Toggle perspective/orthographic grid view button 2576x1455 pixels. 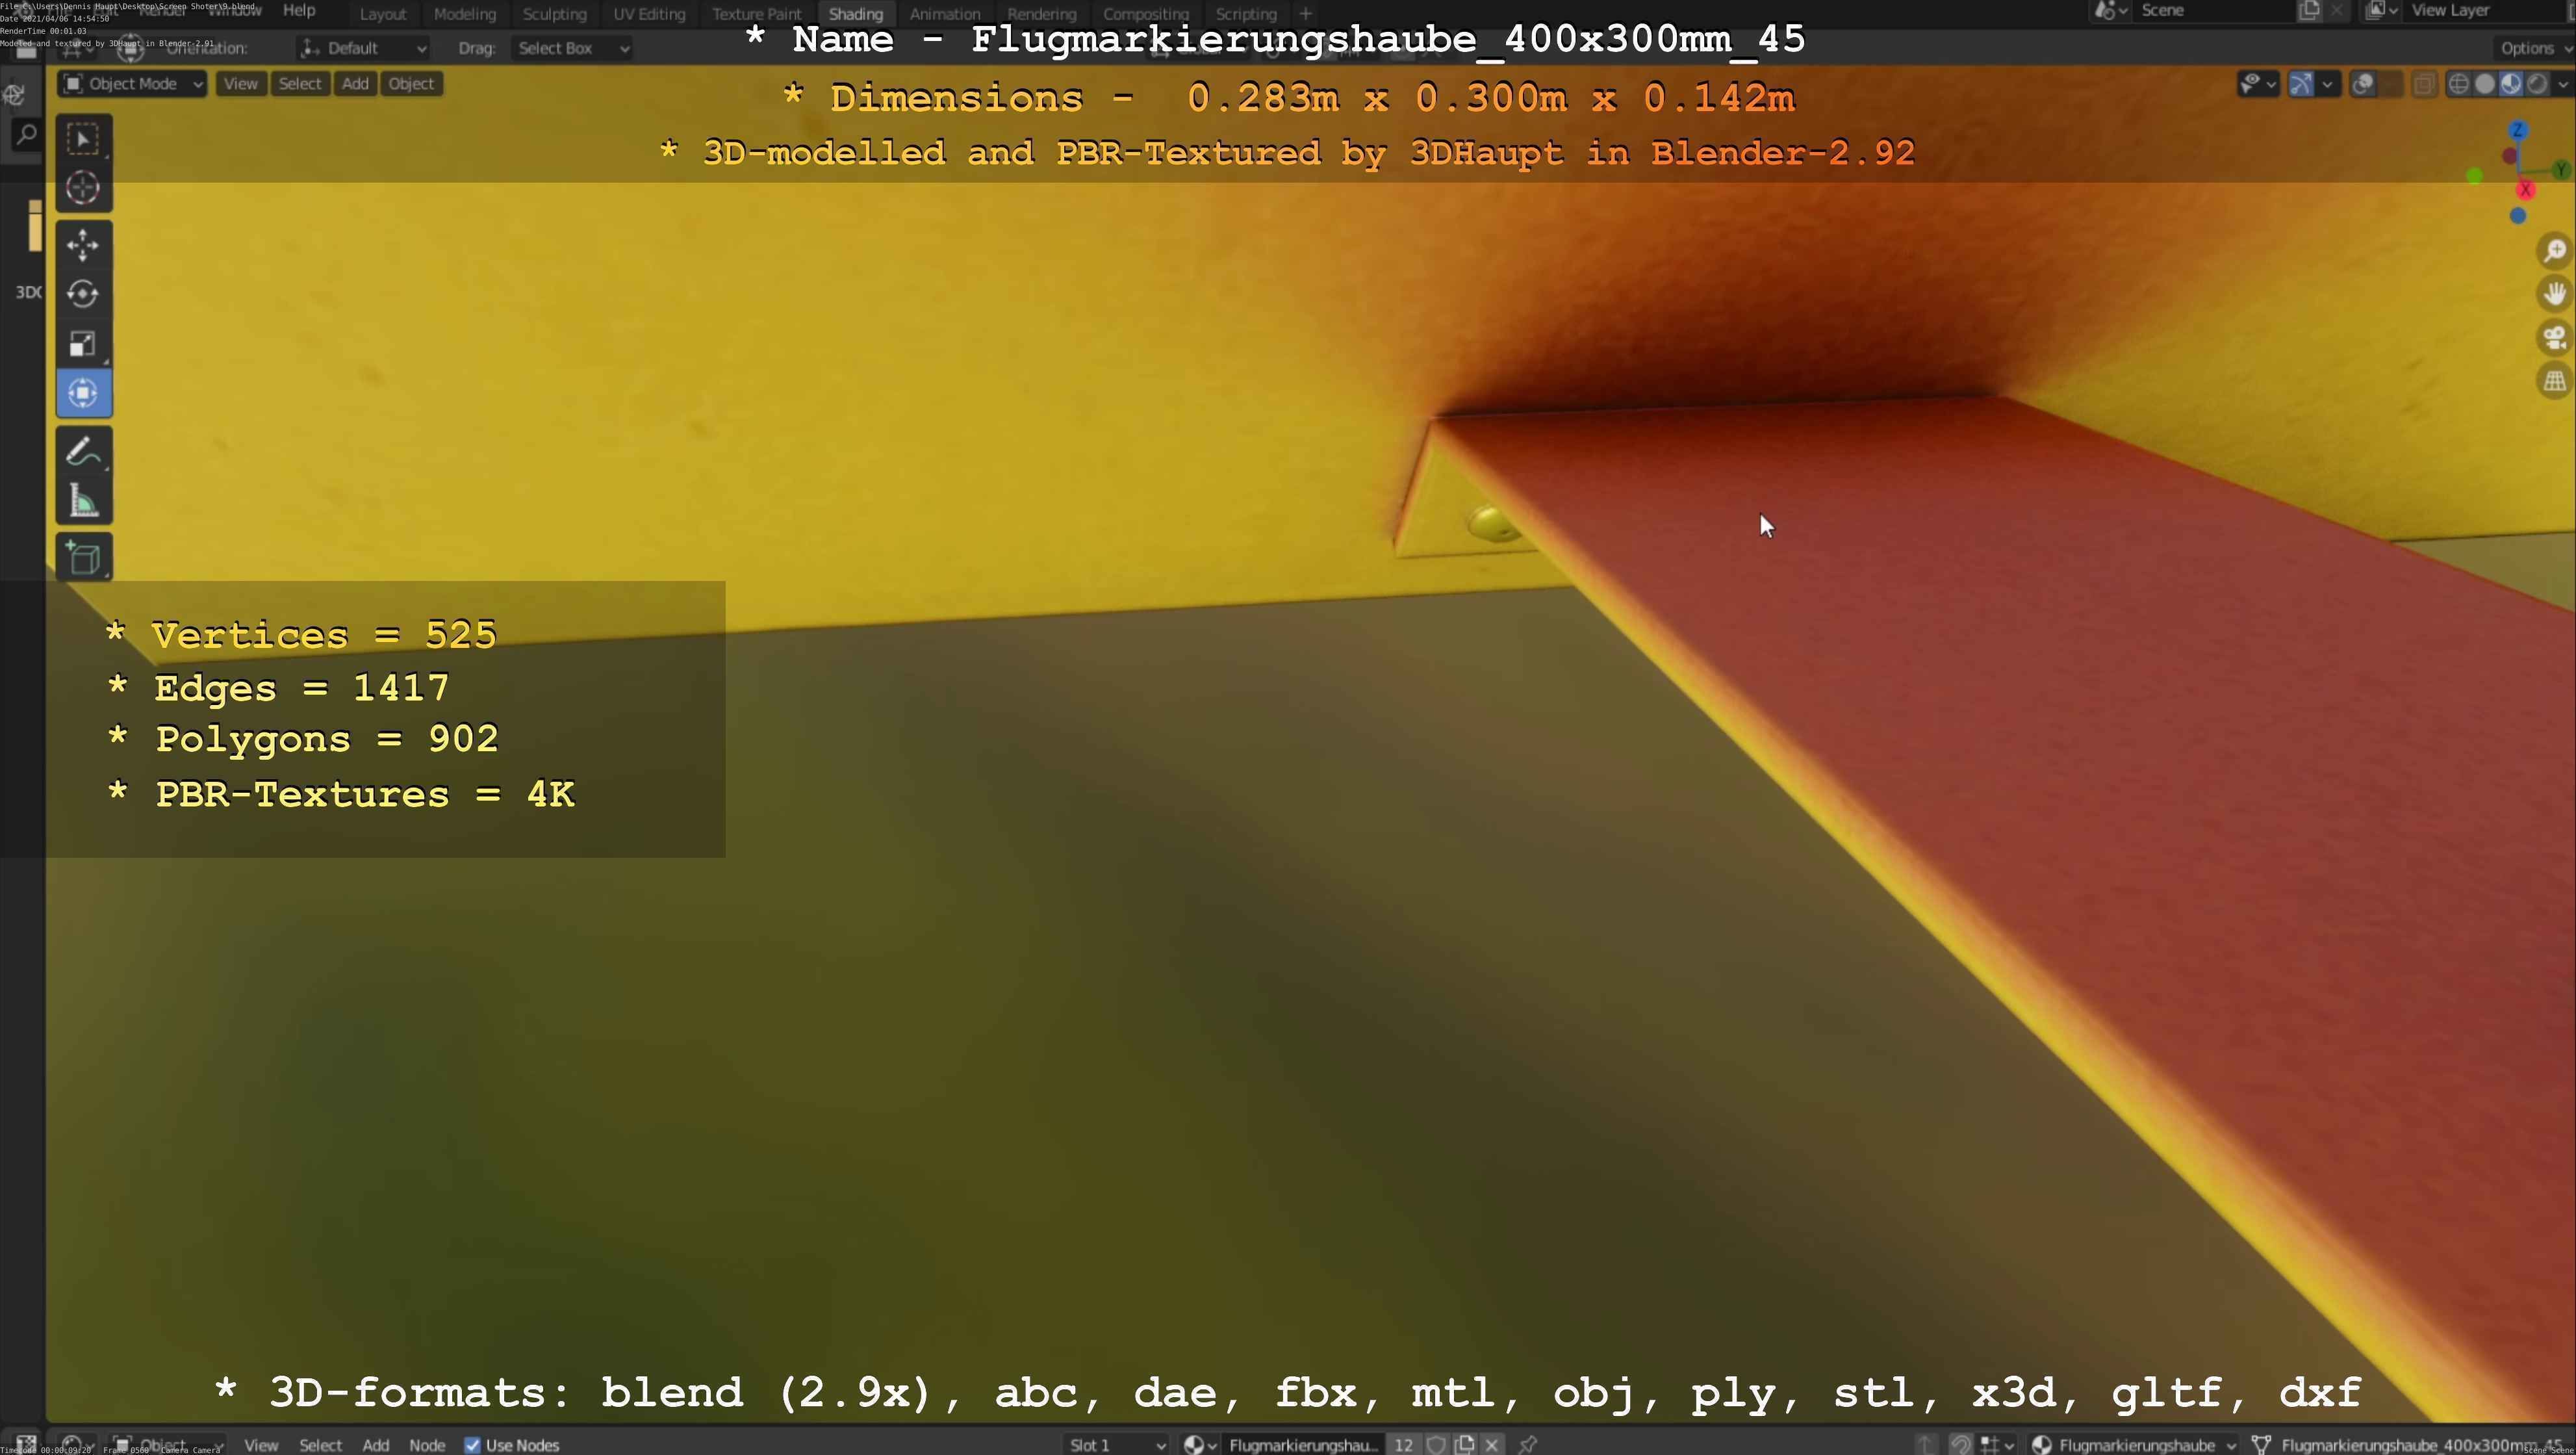2554,381
